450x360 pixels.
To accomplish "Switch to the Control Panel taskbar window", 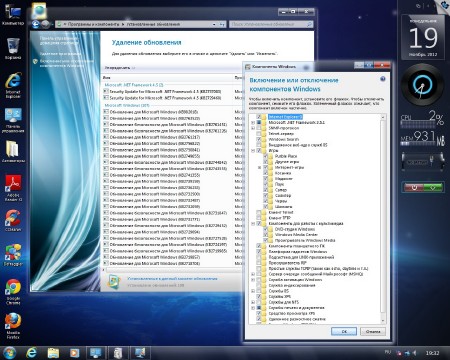I will coord(96,353).
